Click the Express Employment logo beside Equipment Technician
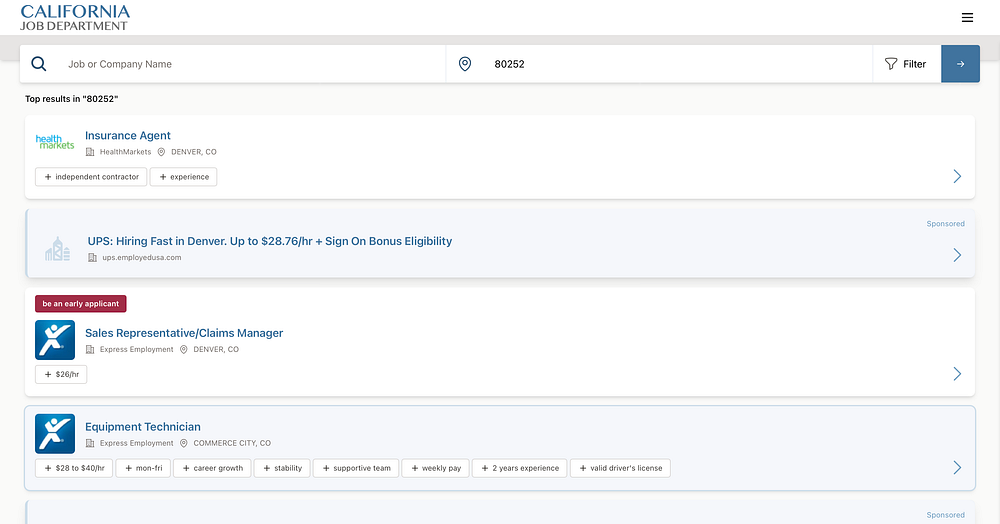Viewport: 1000px width, 524px height. tap(55, 433)
